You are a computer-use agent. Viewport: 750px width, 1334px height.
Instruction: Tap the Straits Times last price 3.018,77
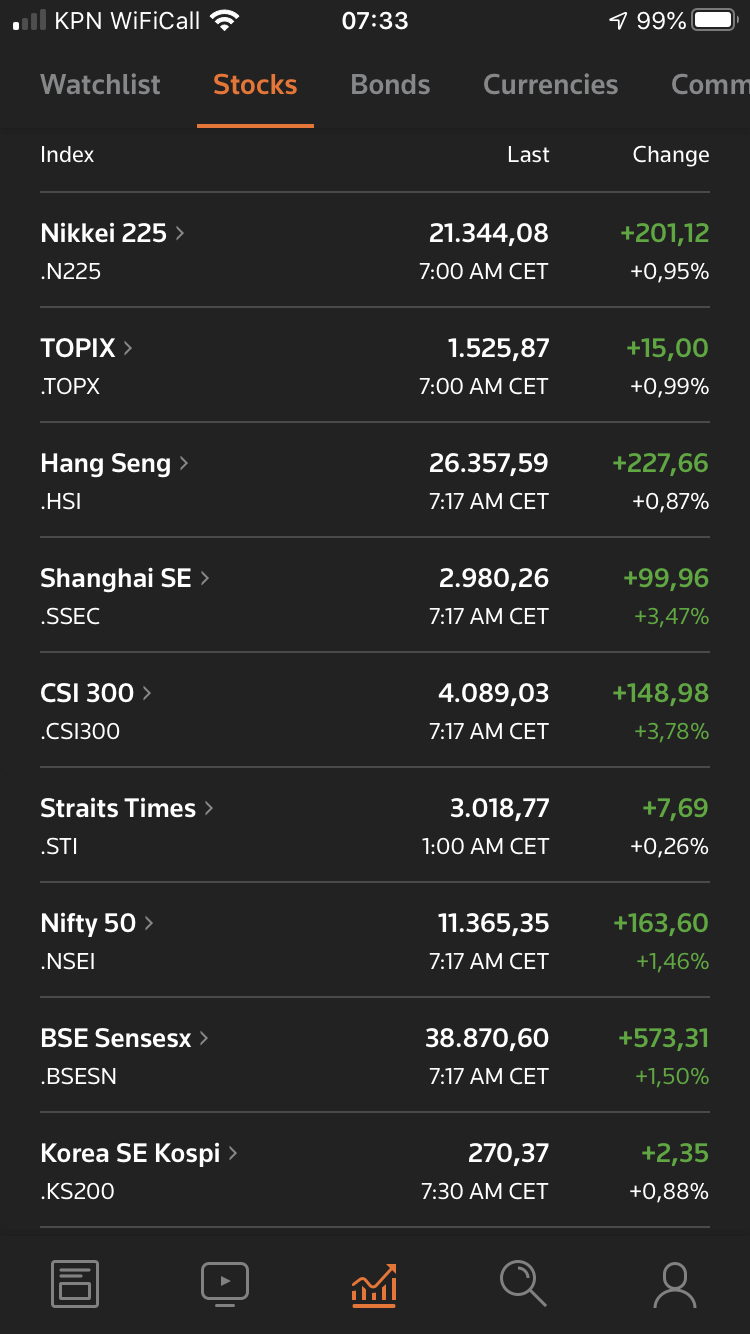coord(499,808)
